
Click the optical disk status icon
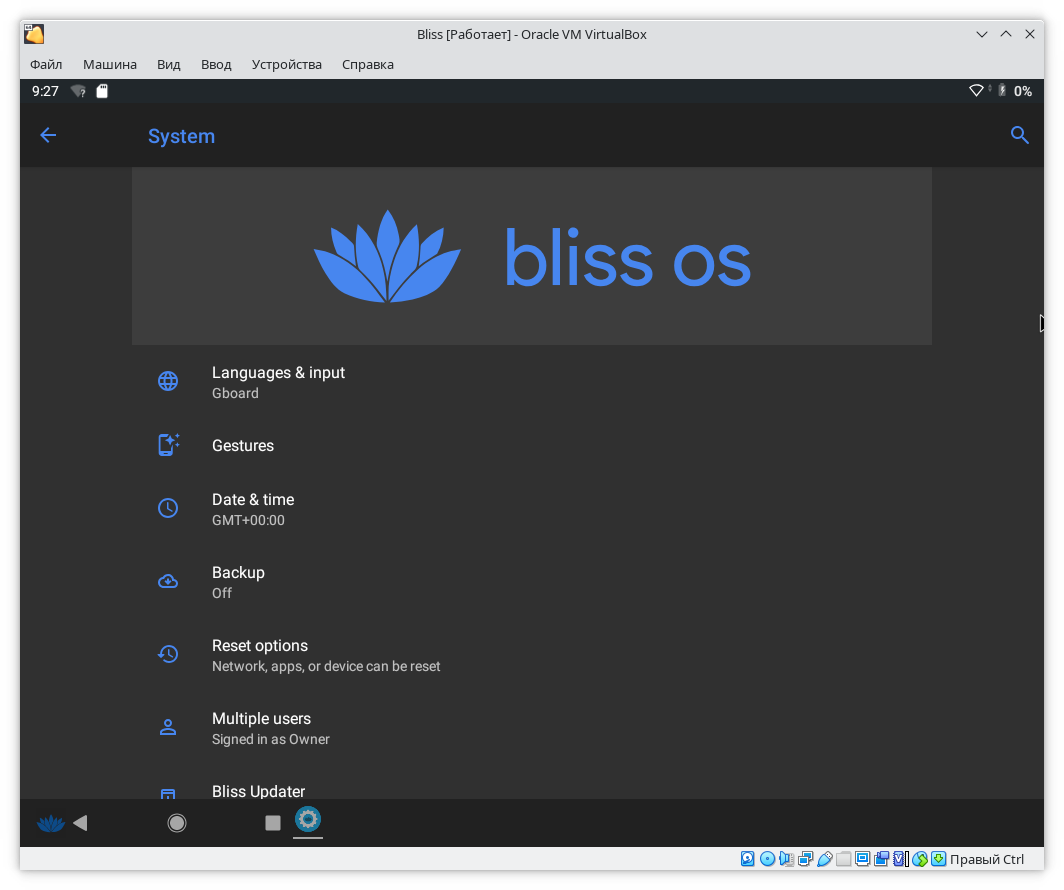767,859
